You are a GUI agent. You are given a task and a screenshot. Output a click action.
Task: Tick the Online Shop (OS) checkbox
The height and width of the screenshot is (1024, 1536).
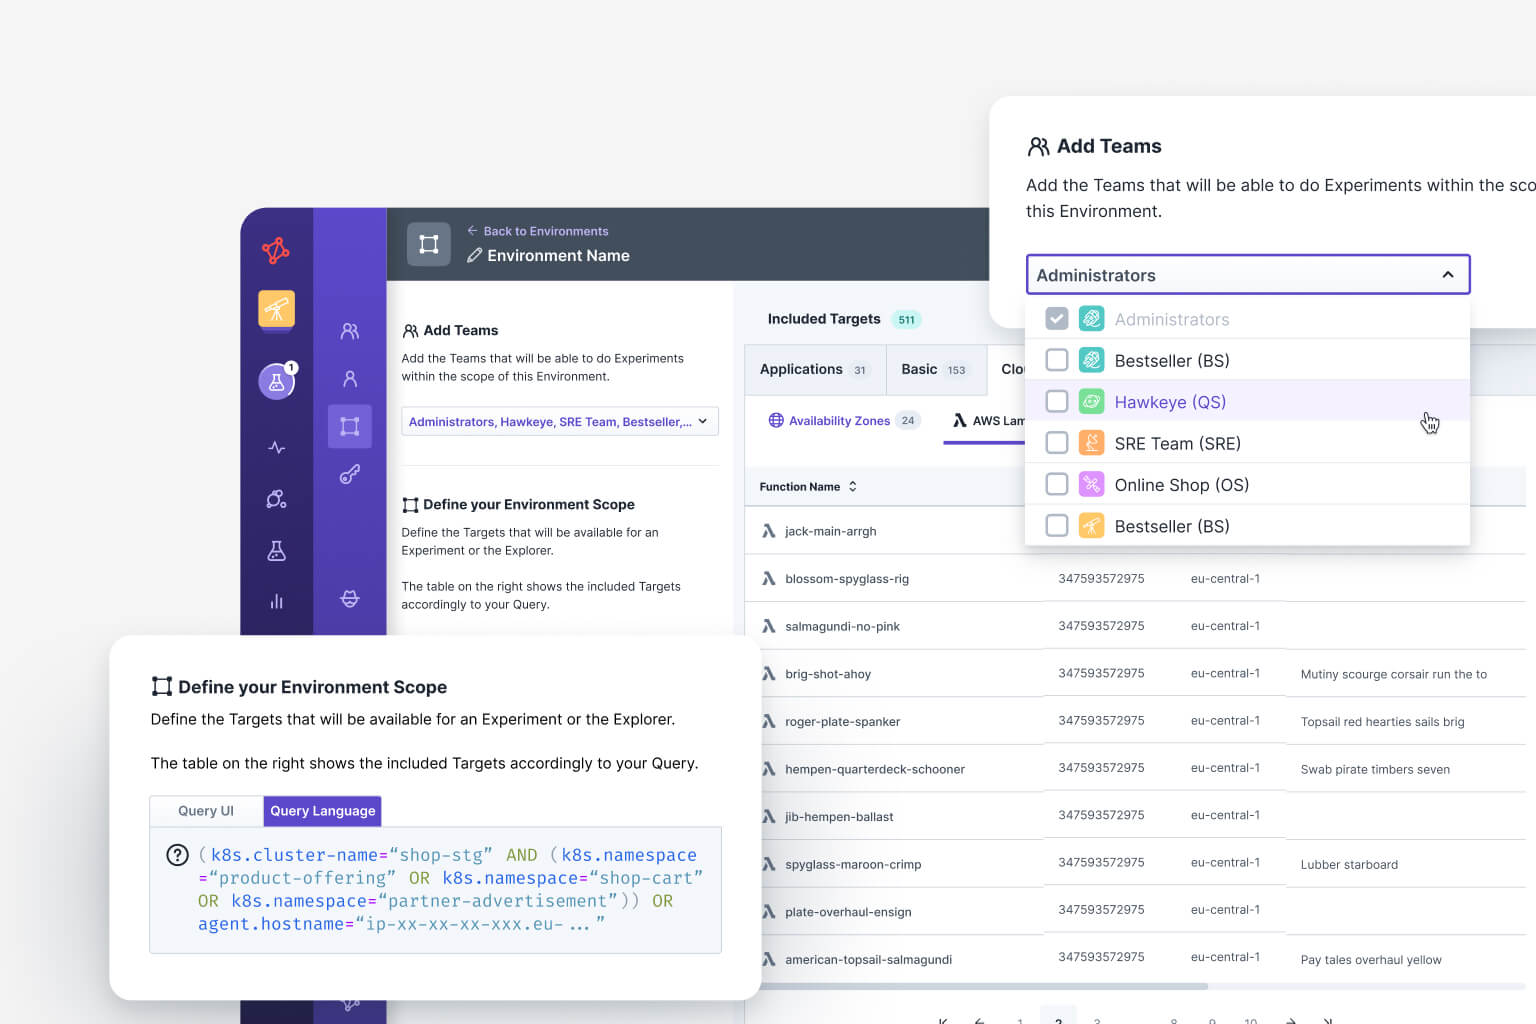1056,485
